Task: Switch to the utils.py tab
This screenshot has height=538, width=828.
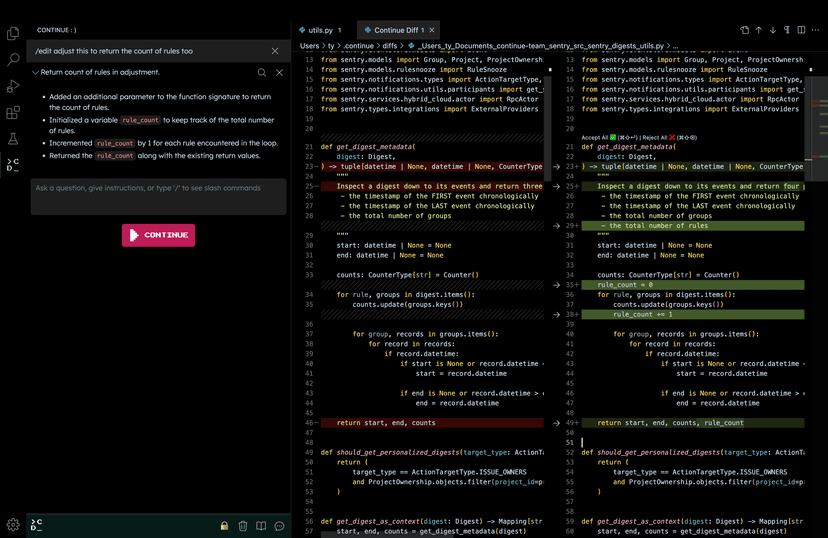Action: (320, 30)
